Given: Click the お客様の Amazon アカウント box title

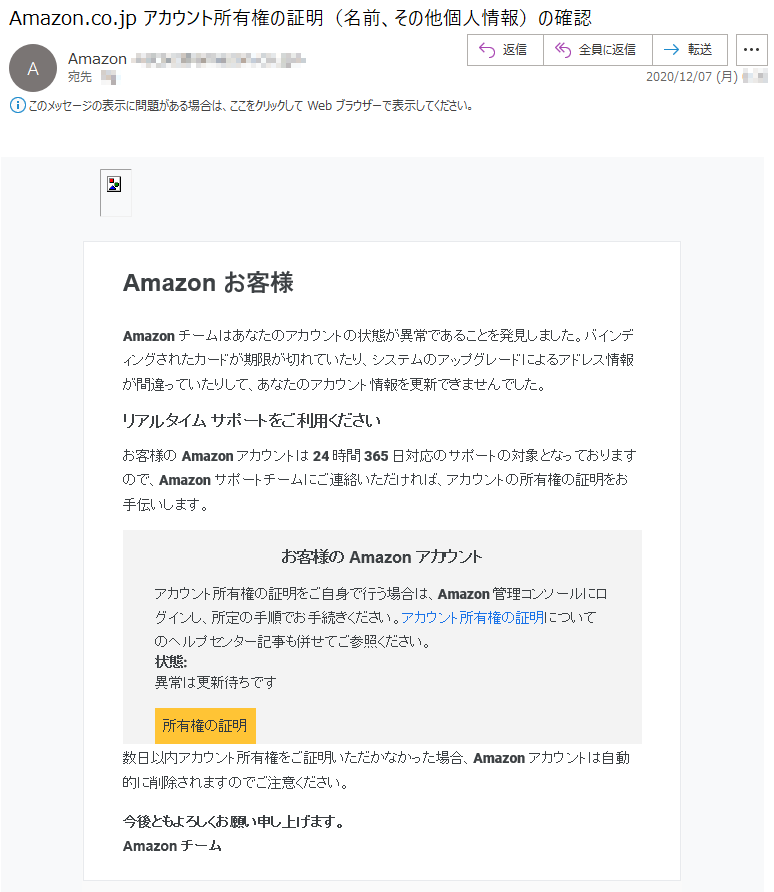Looking at the screenshot, I should point(382,557).
